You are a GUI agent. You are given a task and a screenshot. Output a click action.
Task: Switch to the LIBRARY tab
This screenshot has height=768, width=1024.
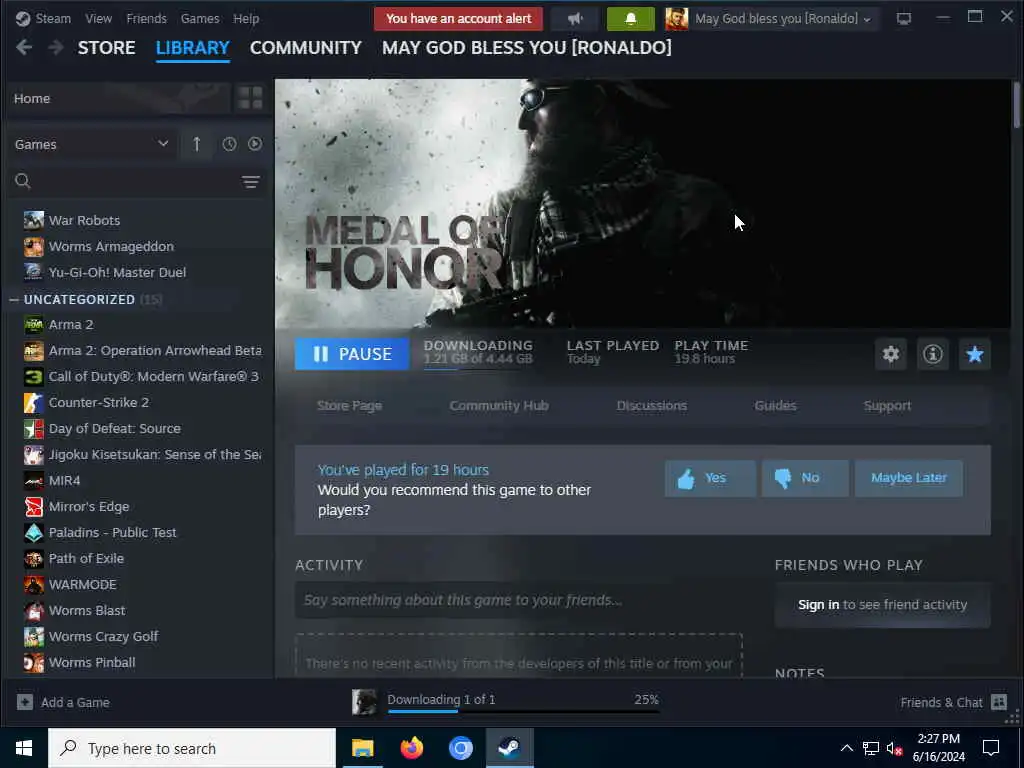[x=193, y=48]
